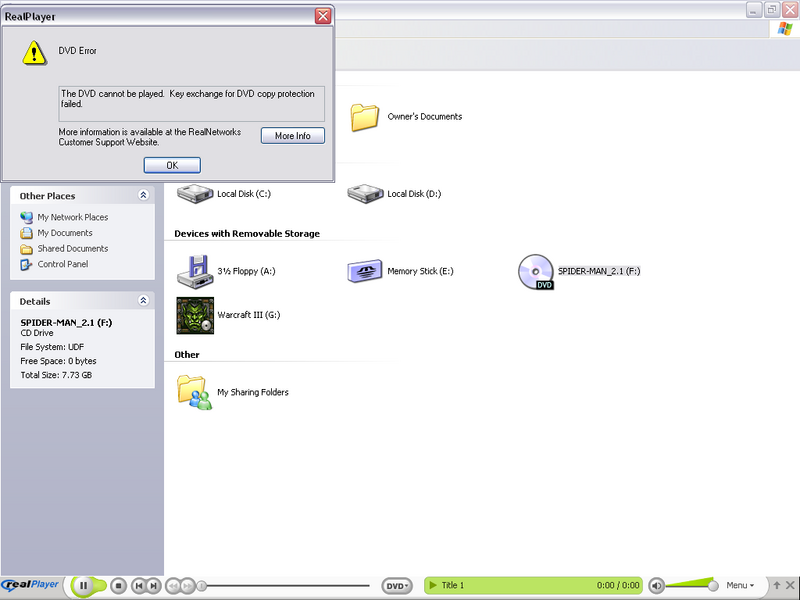Screen dimensions: 800x600
Task: Select Local Disk (D:) drive icon
Action: tap(365, 194)
